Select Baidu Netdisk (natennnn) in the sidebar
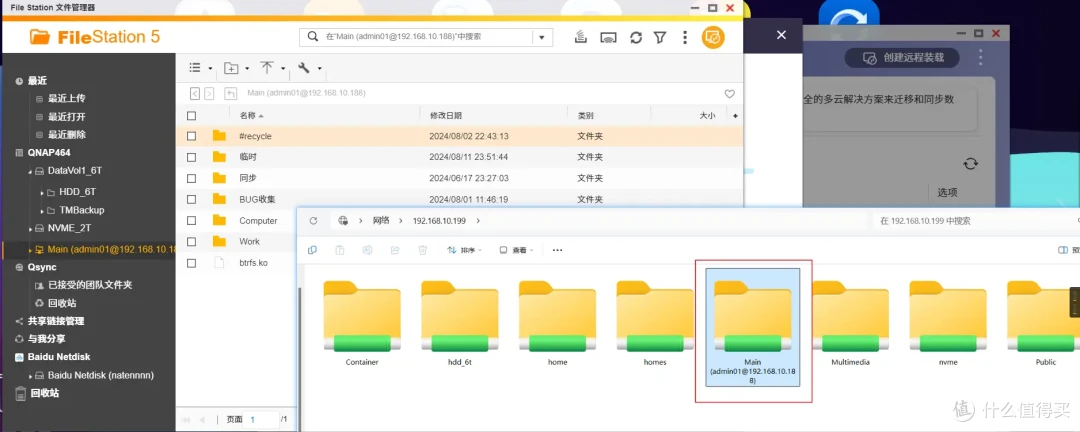The height and width of the screenshot is (432, 1080). point(101,376)
